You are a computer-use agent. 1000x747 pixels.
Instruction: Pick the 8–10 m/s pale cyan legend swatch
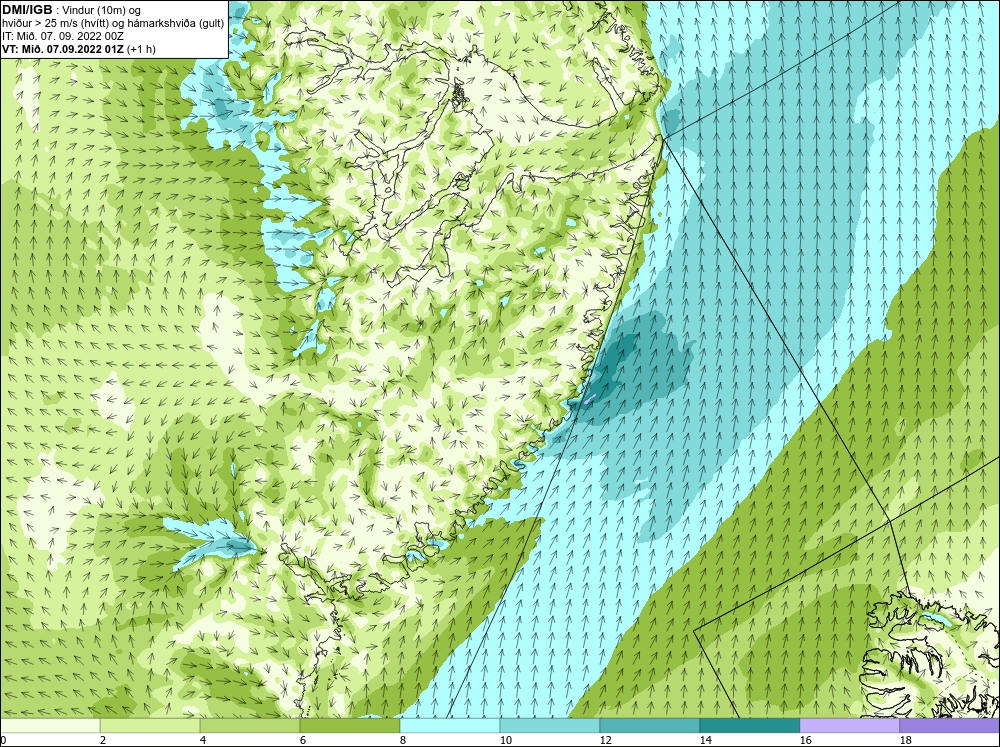coord(450,726)
